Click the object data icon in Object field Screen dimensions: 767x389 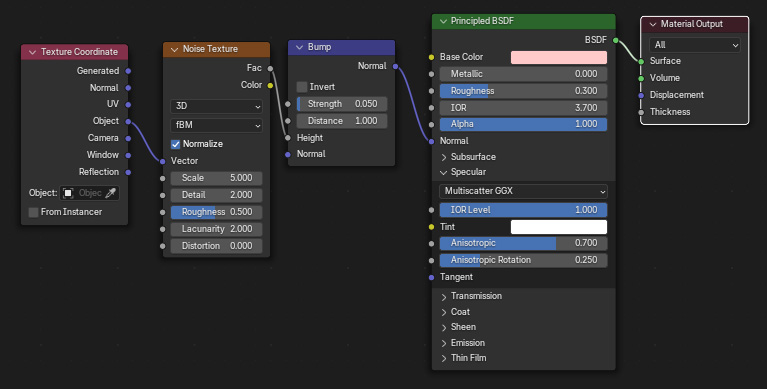click(68, 193)
